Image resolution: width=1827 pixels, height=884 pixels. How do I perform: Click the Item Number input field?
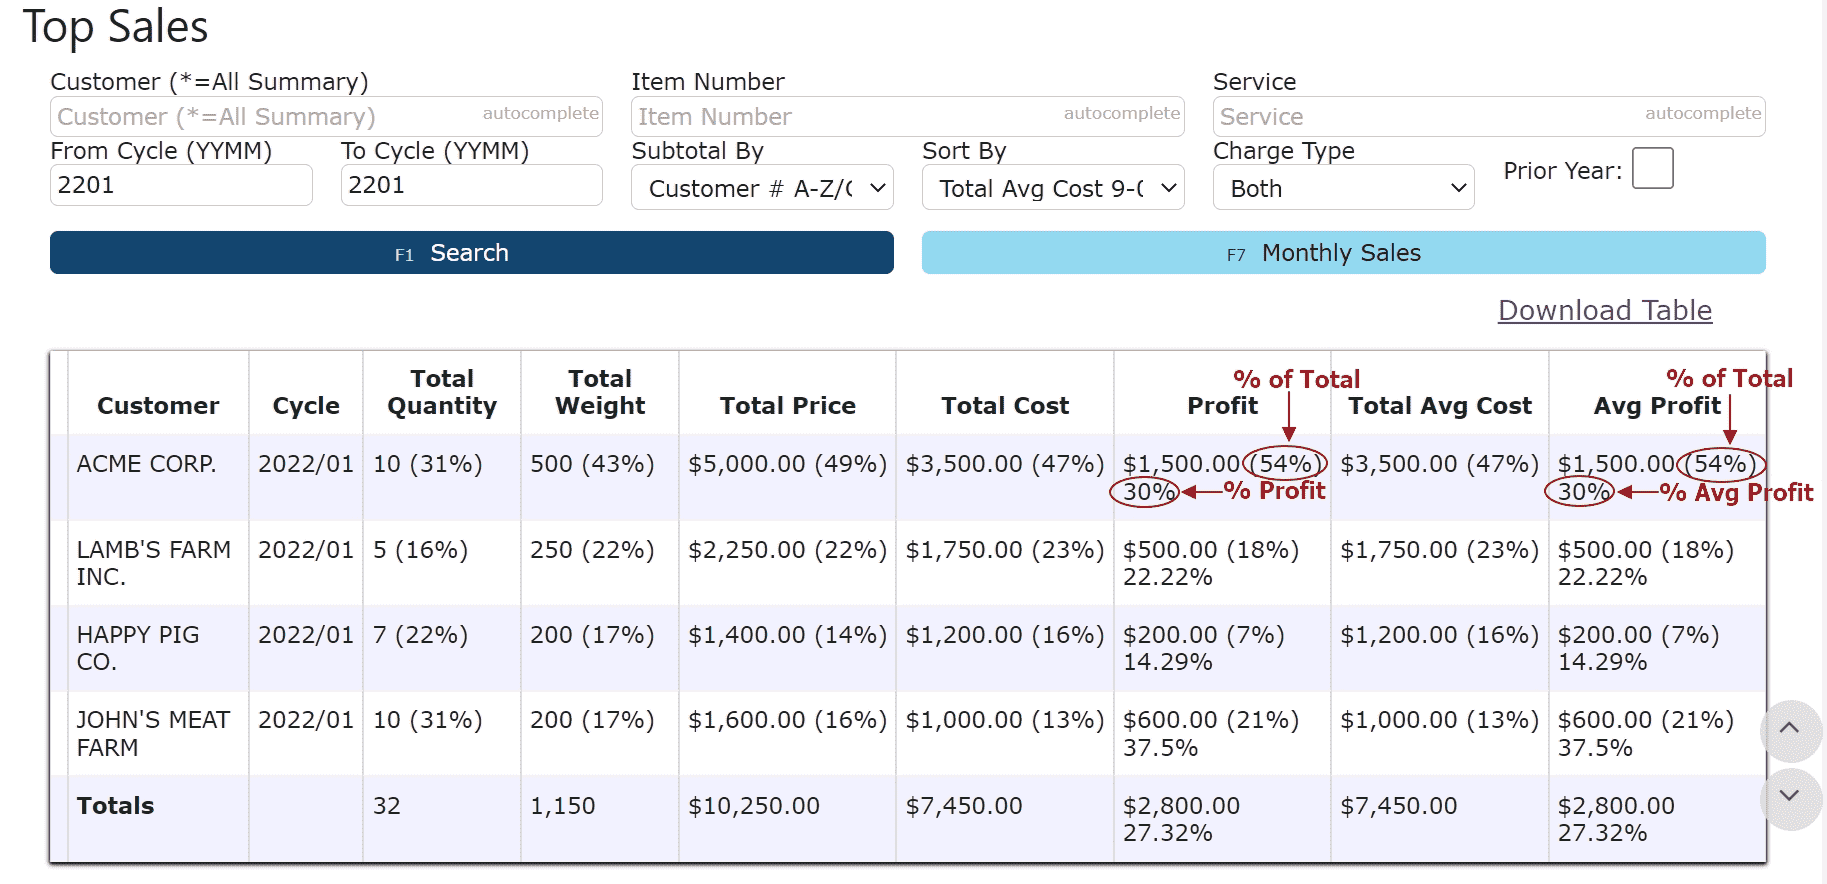tap(908, 116)
